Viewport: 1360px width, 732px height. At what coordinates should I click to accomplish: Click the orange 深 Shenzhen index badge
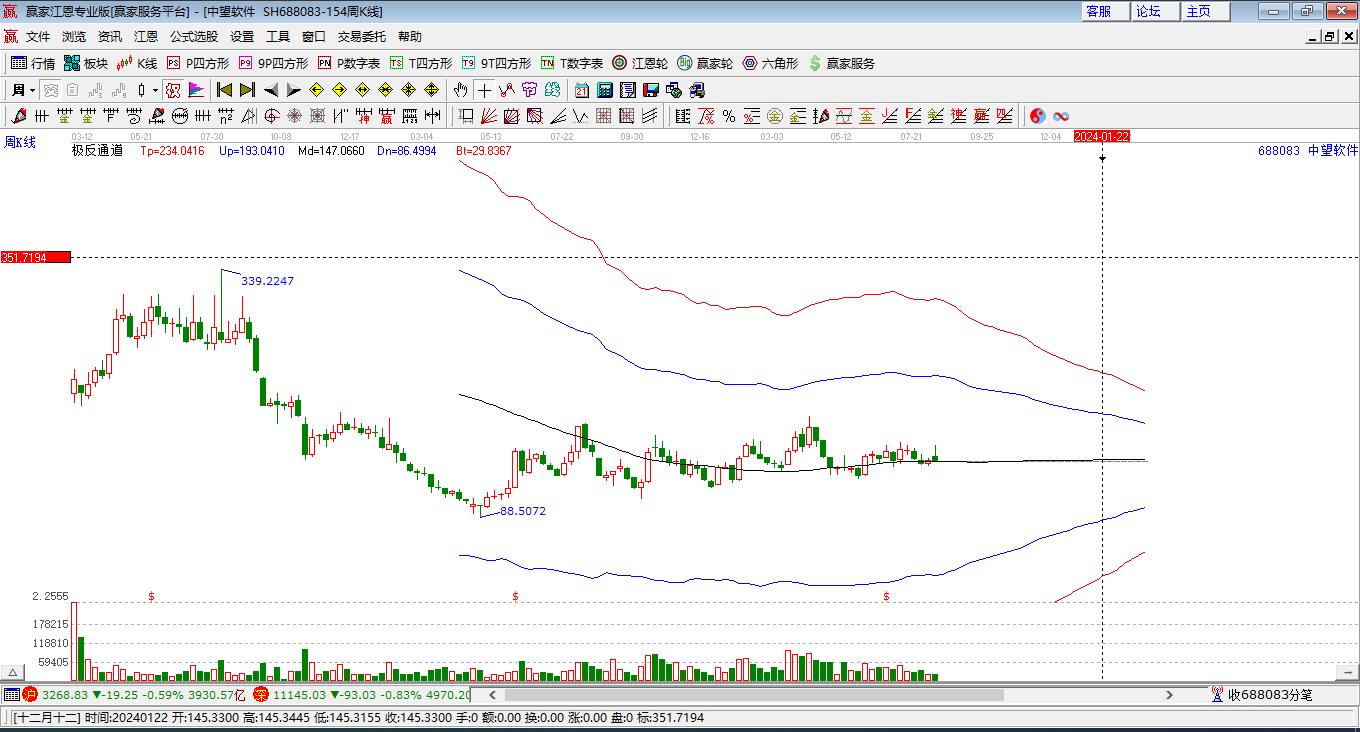click(261, 694)
